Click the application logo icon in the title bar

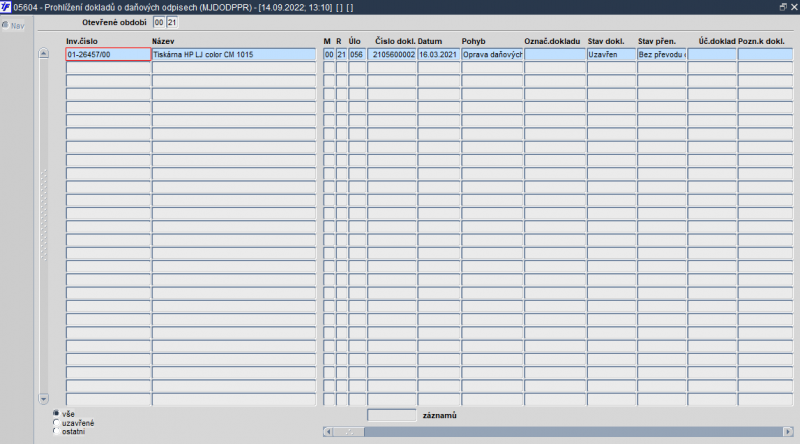coord(6,7)
